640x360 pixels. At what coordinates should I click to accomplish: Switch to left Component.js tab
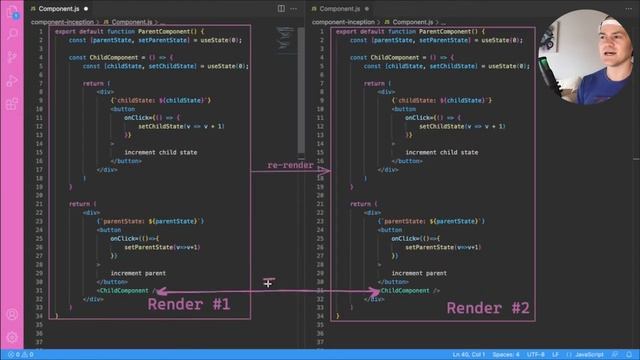click(x=58, y=9)
